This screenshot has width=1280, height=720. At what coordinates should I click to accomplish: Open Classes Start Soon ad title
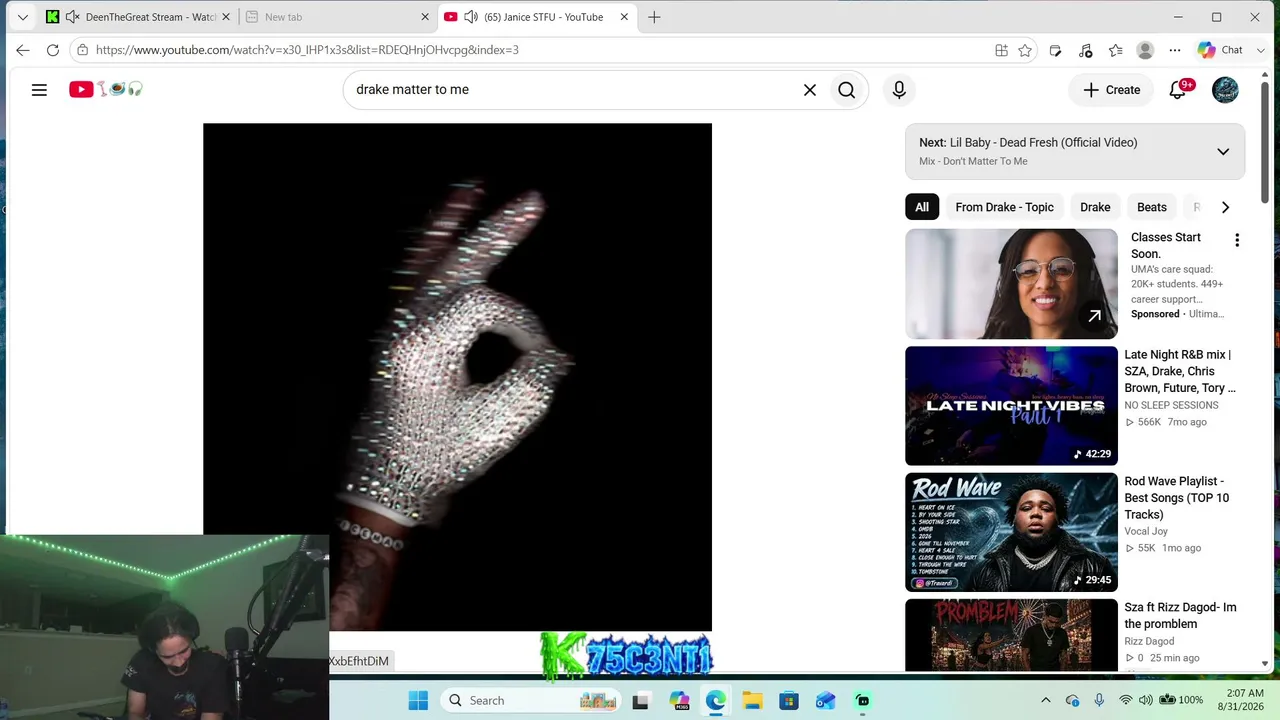1166,245
